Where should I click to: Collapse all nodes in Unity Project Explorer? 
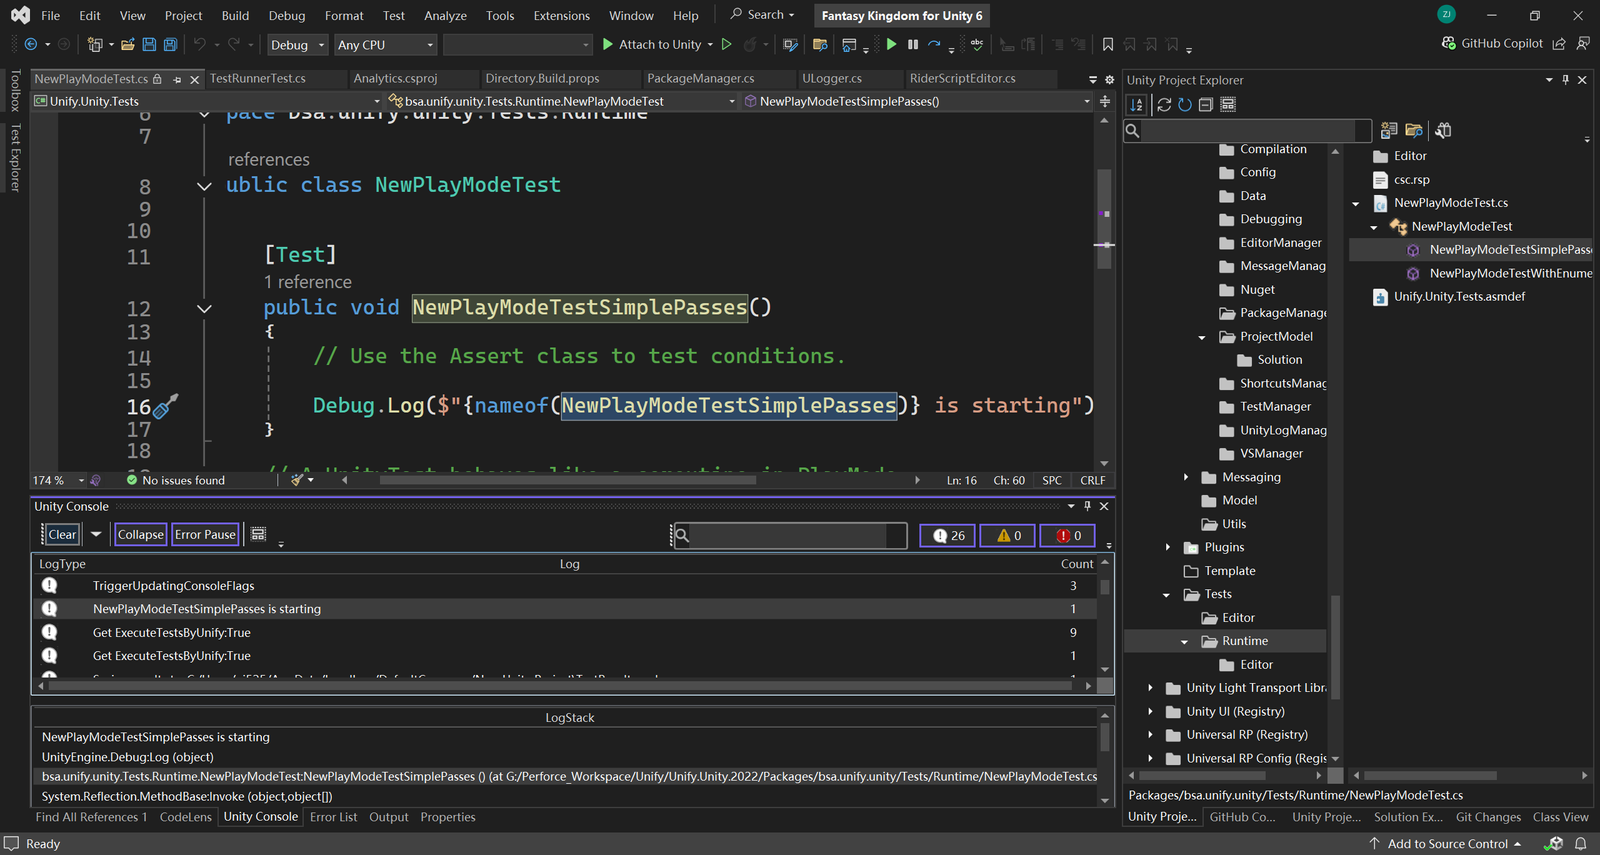point(1206,105)
